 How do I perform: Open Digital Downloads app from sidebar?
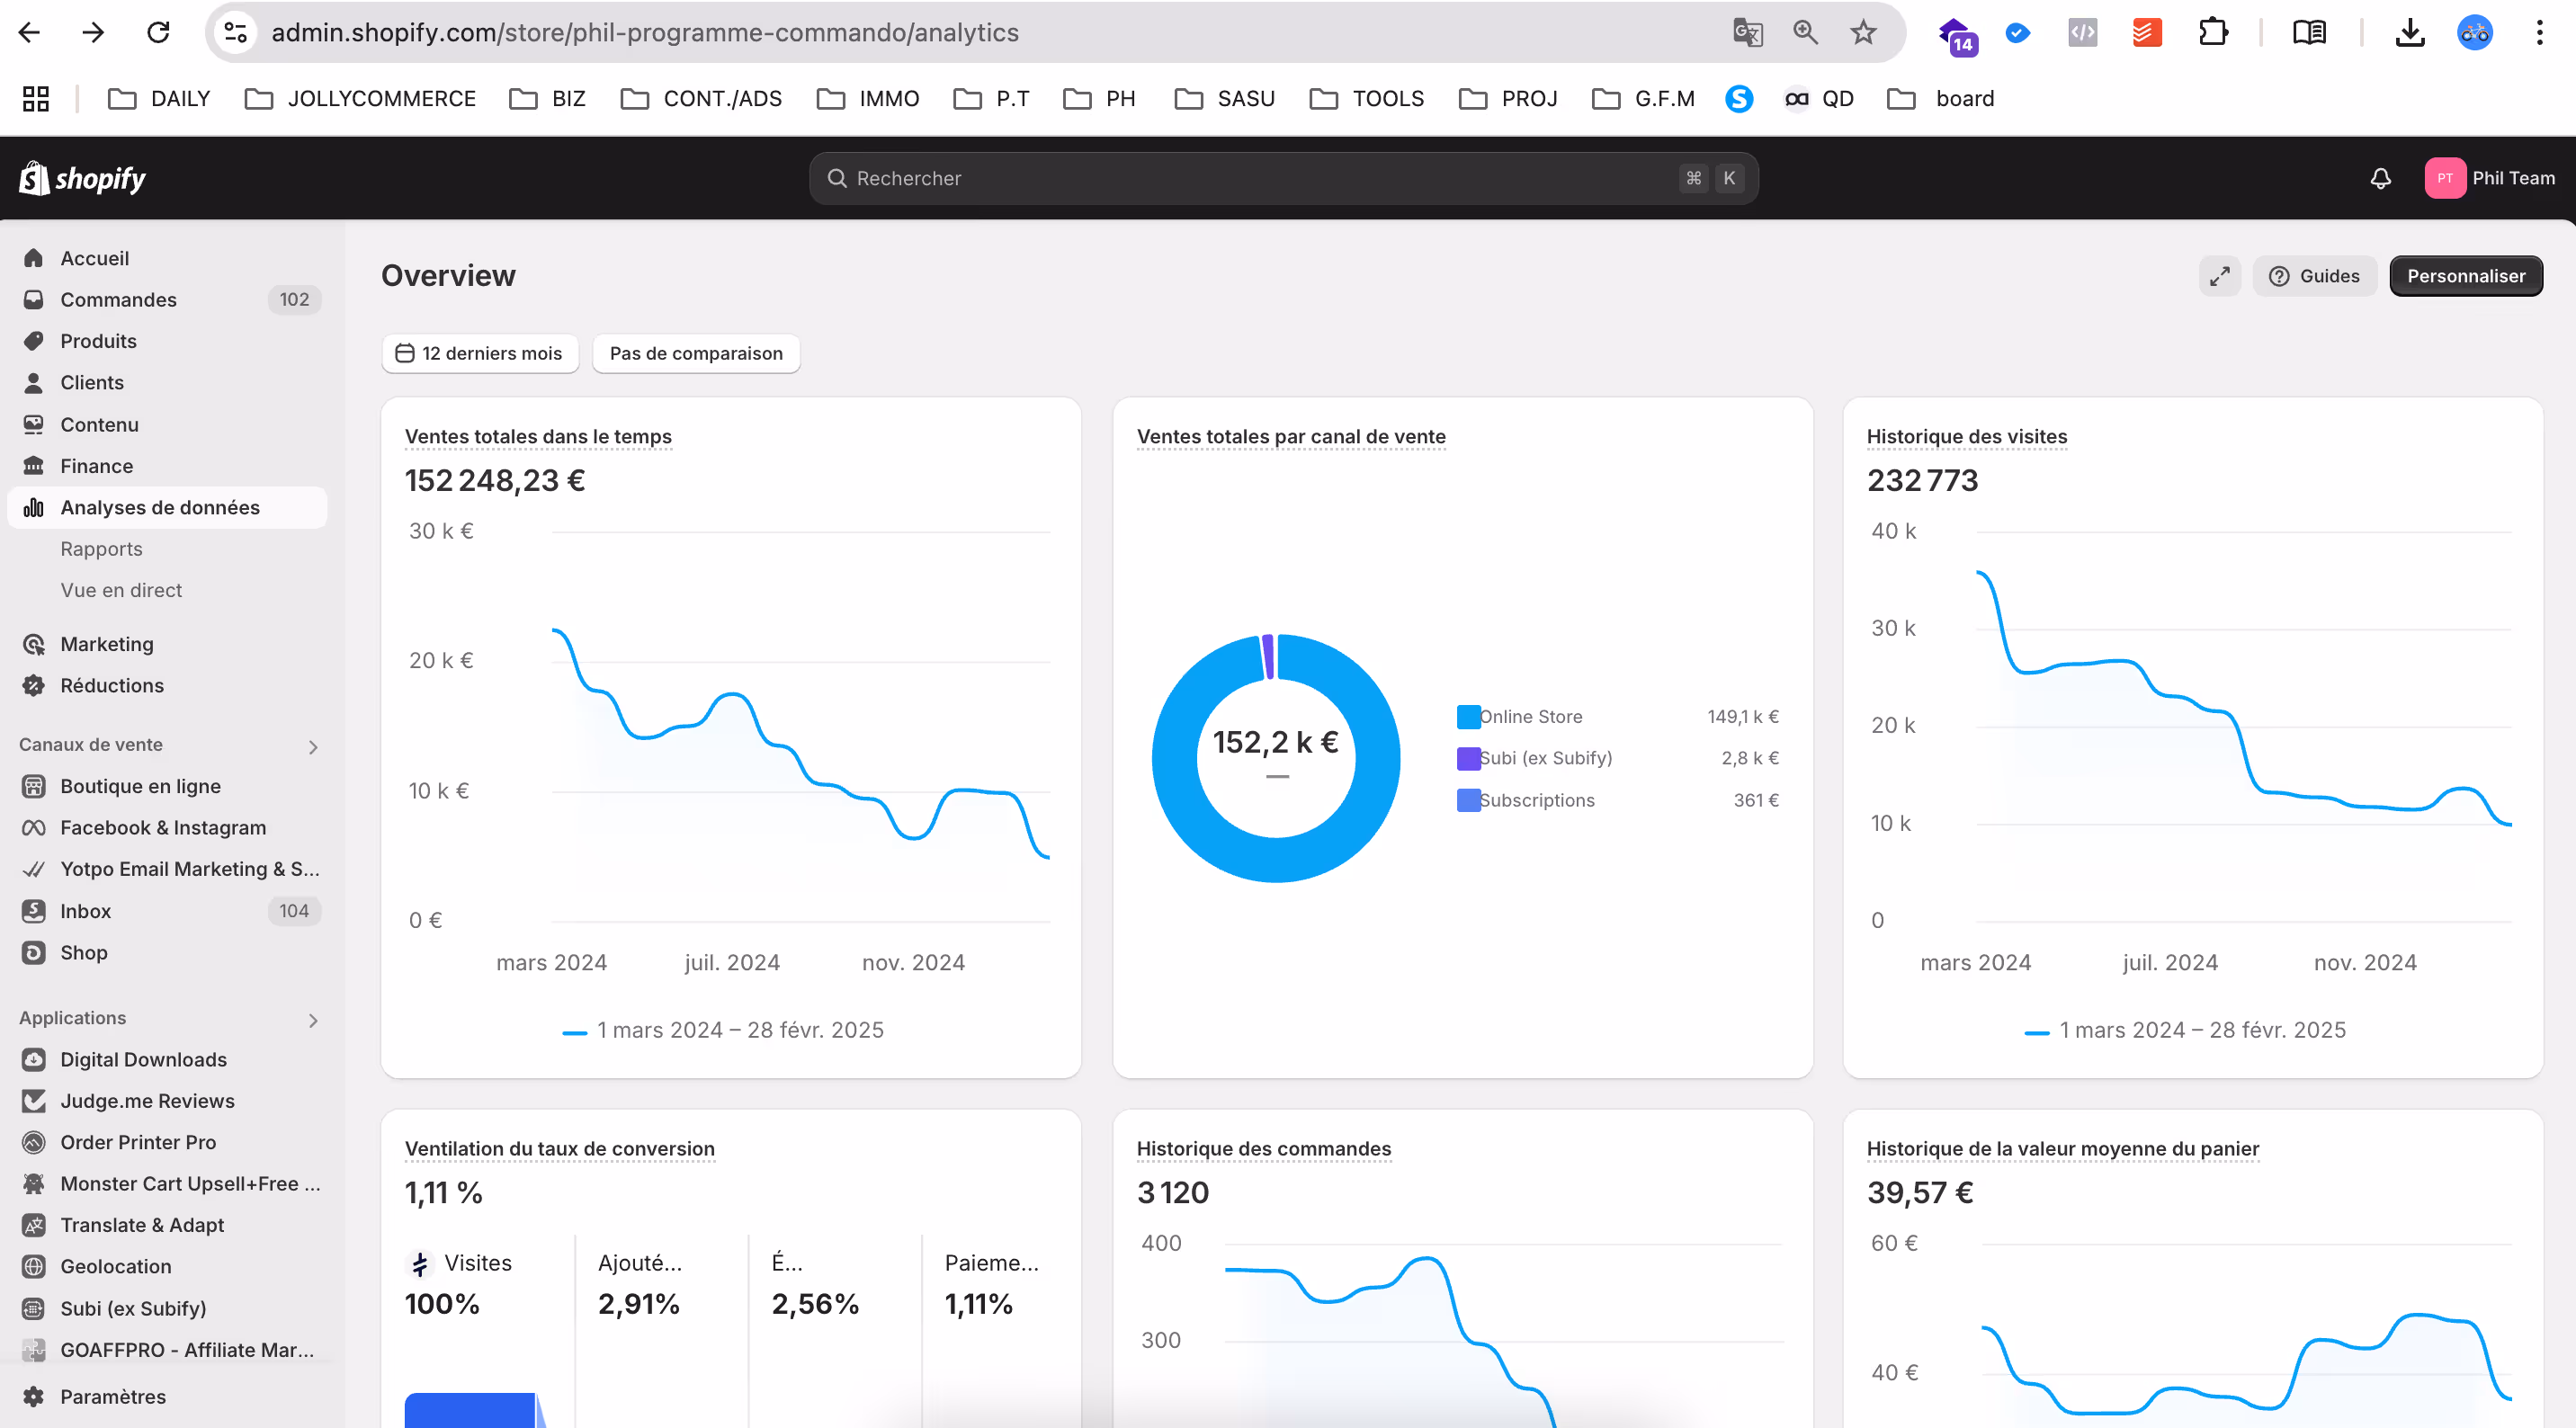[x=143, y=1059]
